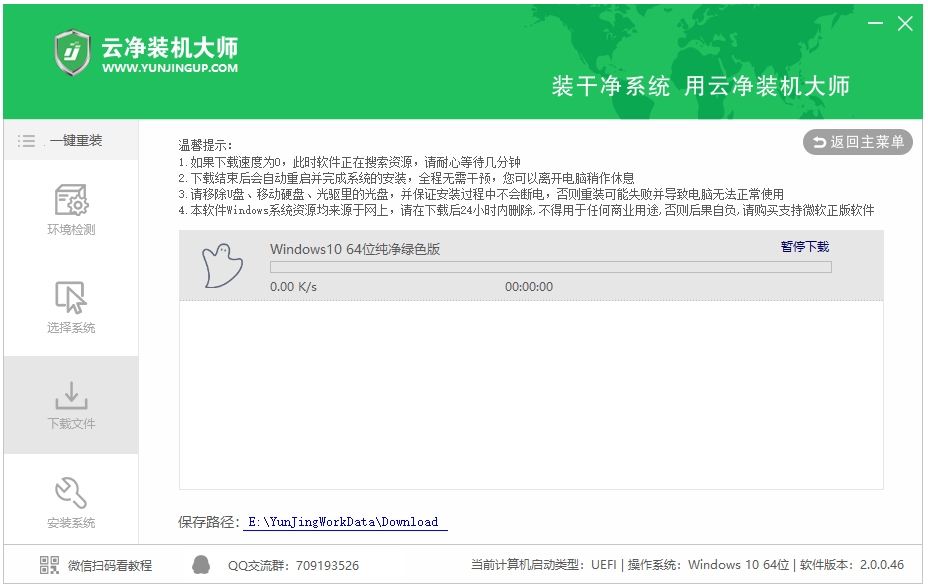Open save path E:\YunJingWorkData\Download link
928x588 pixels.
click(345, 522)
